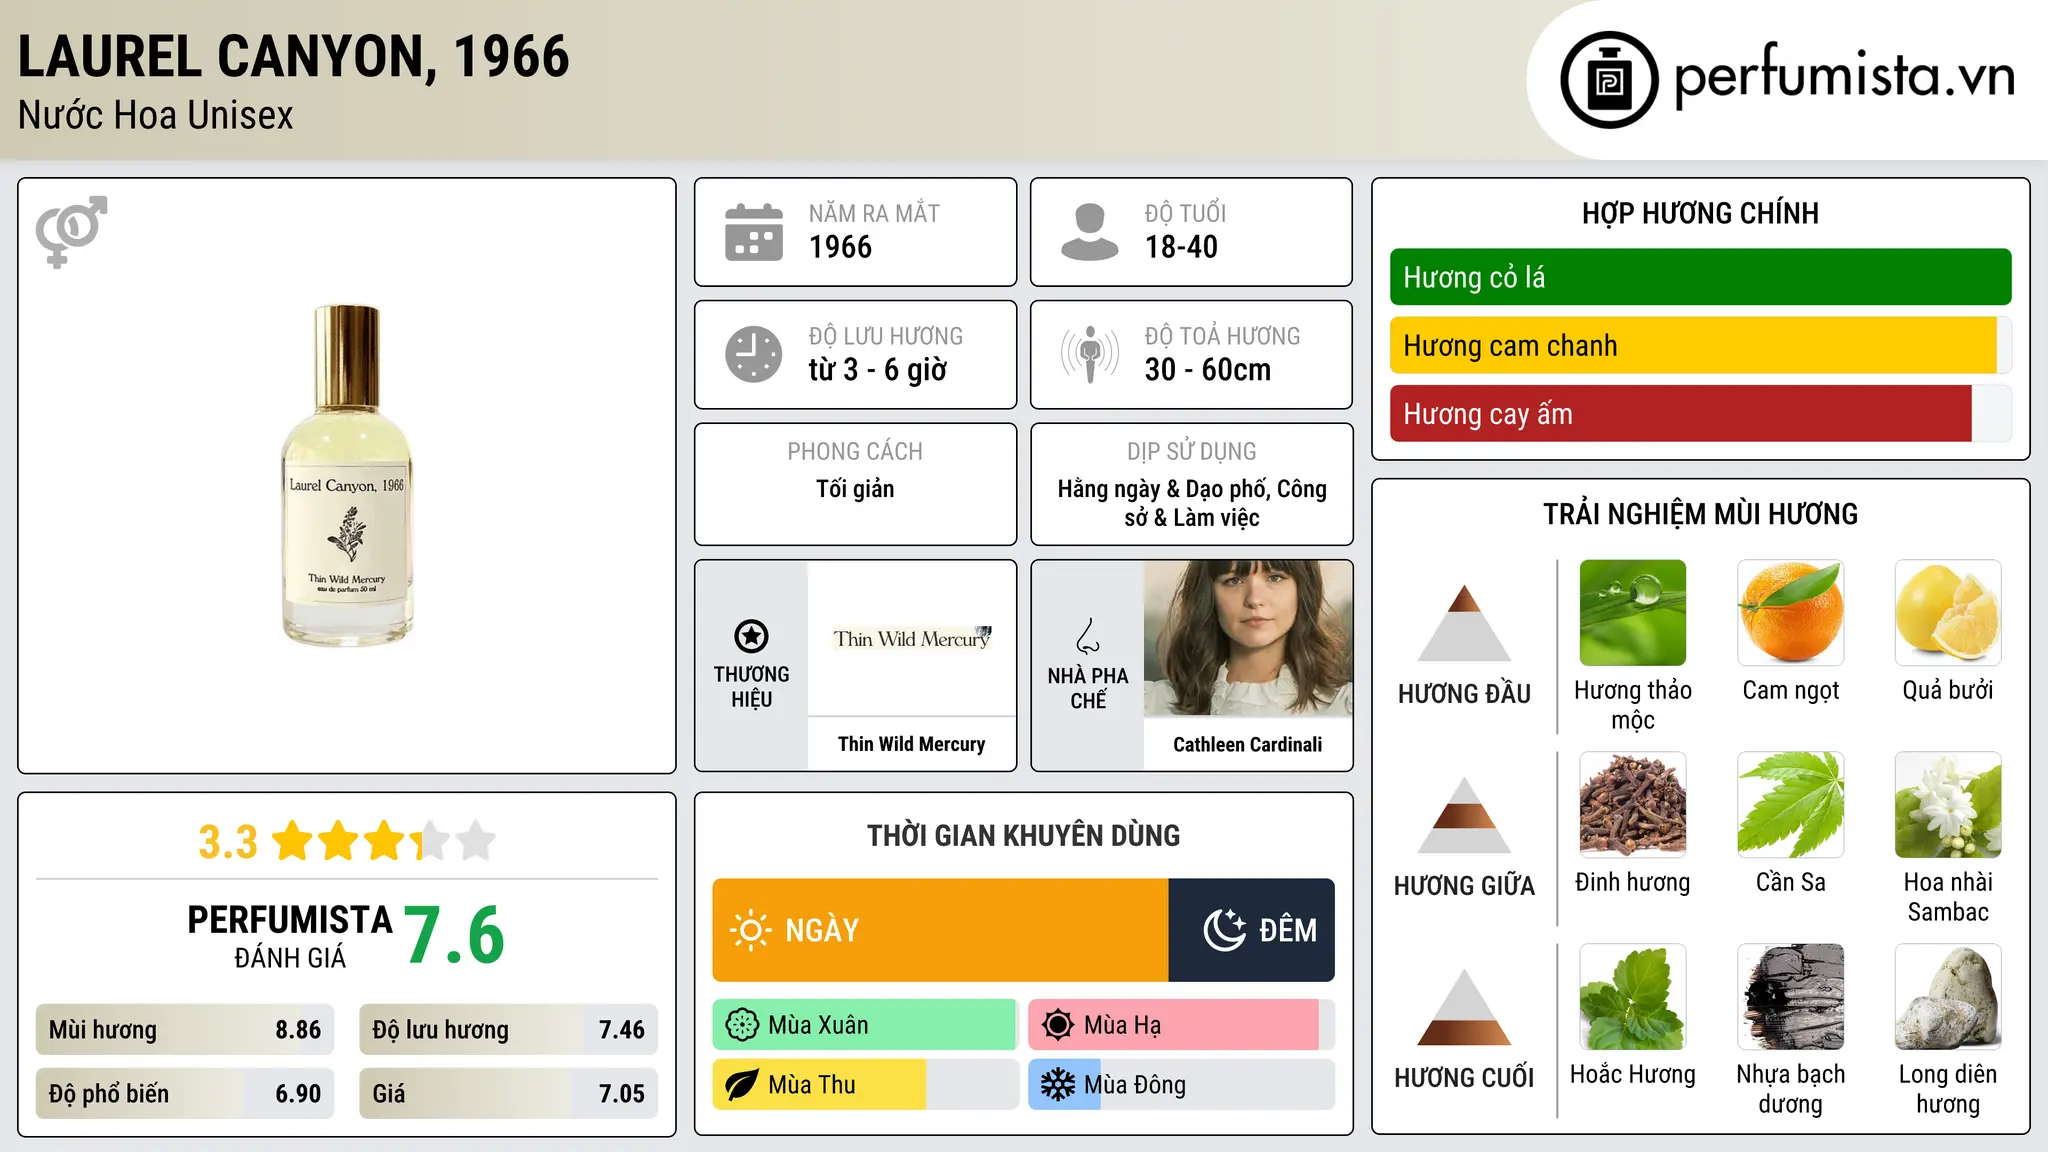Click the Thời gian khuyên dùng heading
This screenshot has height=1152, width=2048.
(1024, 835)
